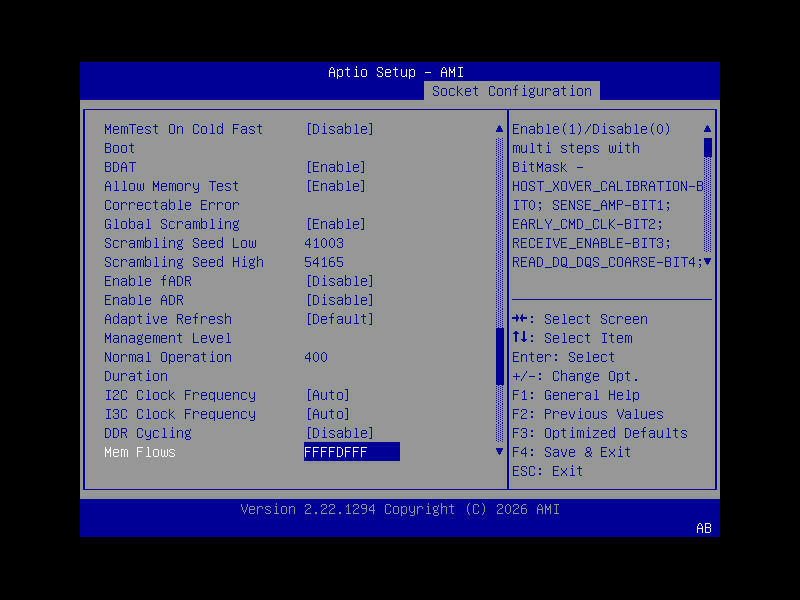Select the Allow Memory Test label
Screen dimensions: 800x600
(171, 186)
